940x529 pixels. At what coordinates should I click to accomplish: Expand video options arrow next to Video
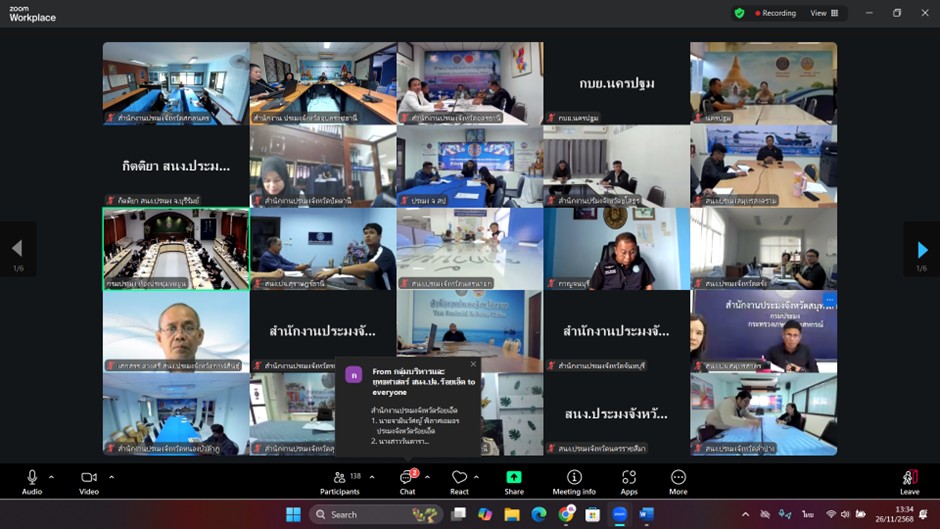[111, 477]
